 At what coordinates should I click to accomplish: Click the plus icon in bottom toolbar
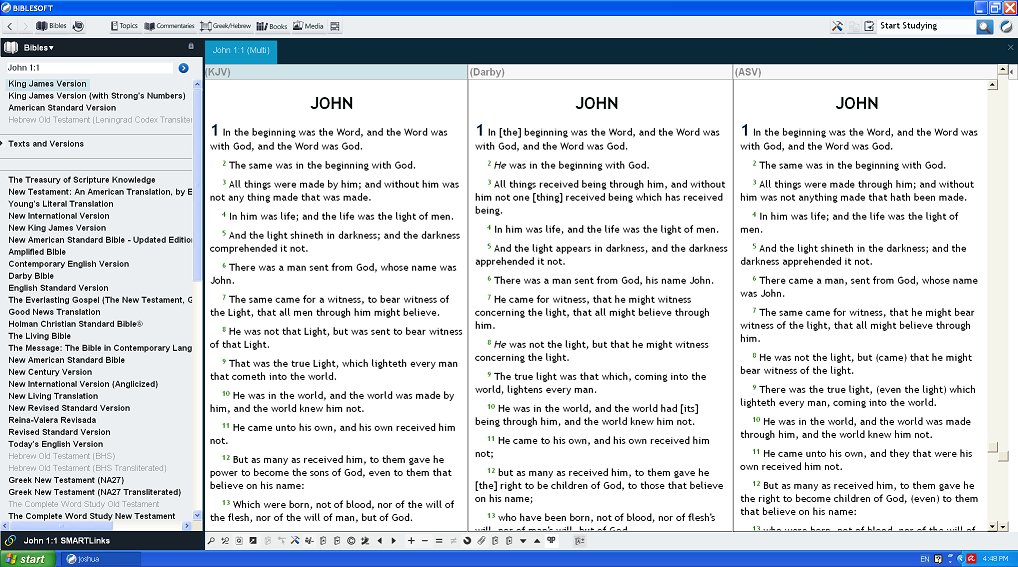click(411, 541)
